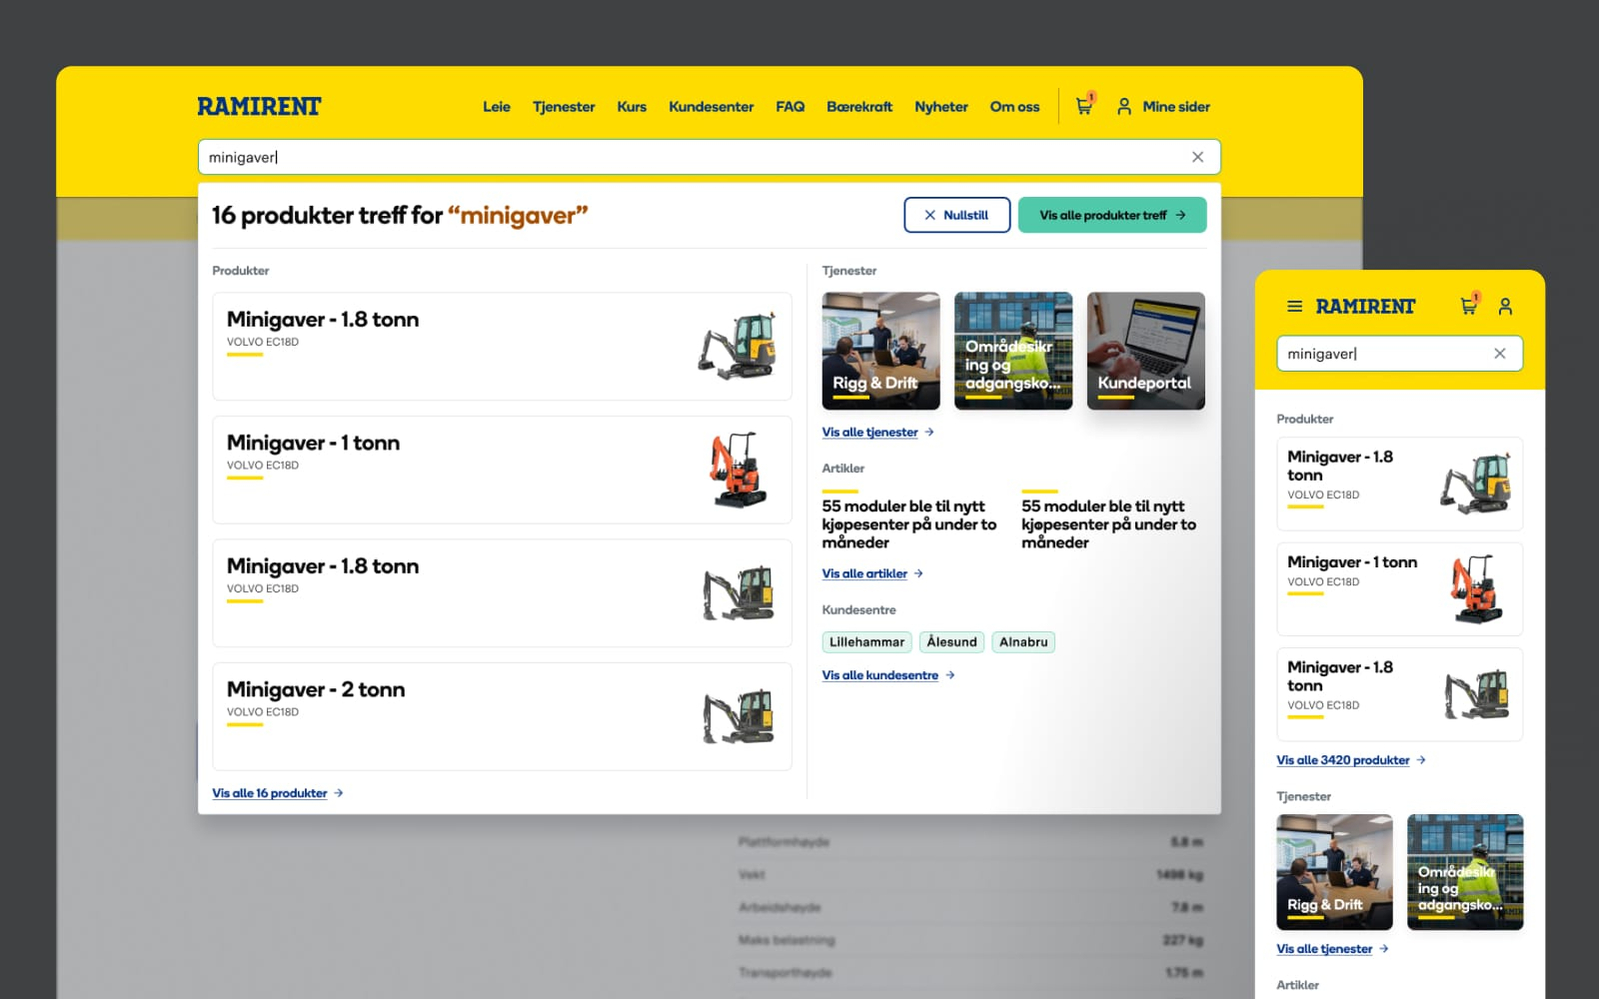The width and height of the screenshot is (1599, 999).
Task: Open the Bærekraft navigation item
Action: [859, 106]
